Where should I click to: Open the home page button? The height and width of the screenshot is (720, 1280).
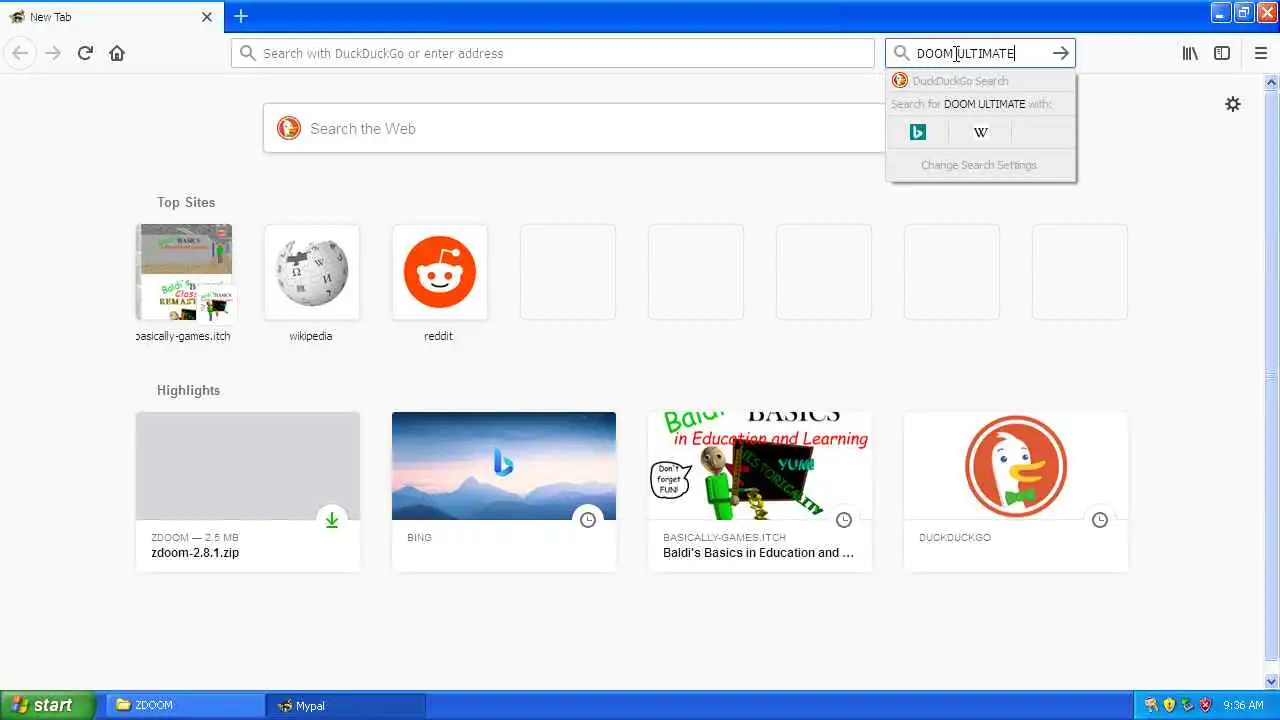click(117, 53)
